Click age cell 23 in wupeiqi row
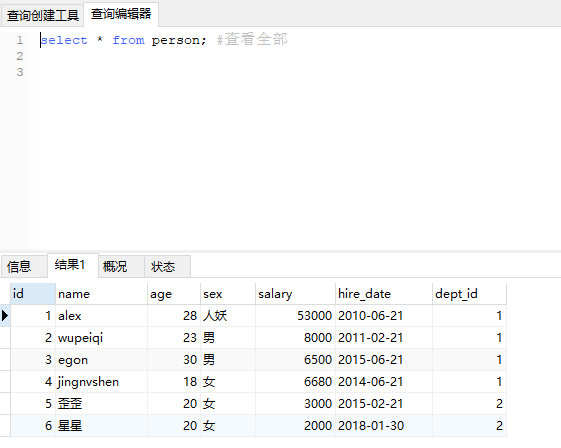The width and height of the screenshot is (561, 448). [x=174, y=337]
